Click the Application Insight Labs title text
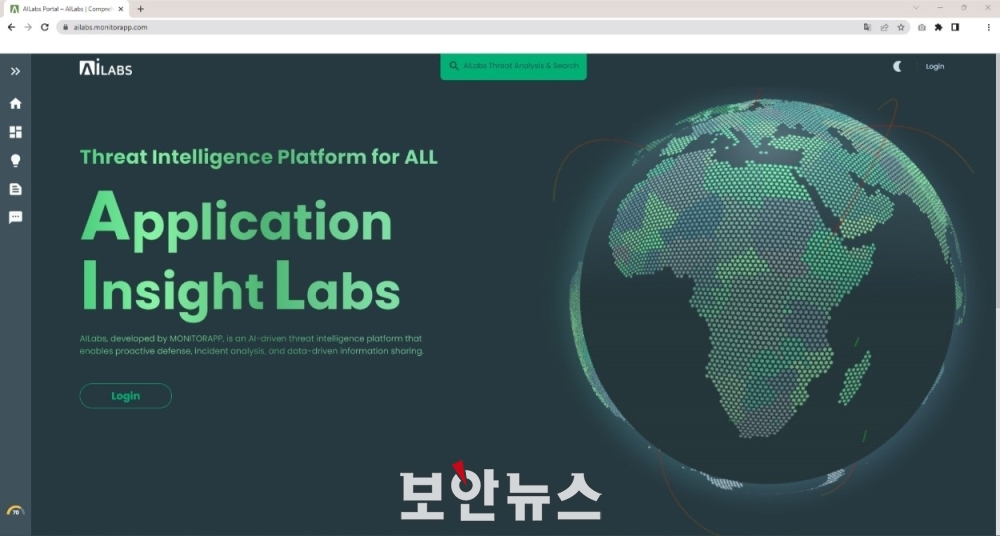 (240, 255)
